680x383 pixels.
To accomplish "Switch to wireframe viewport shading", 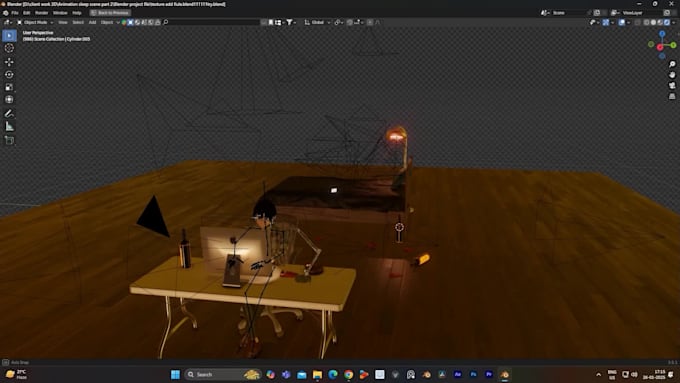I will tap(647, 22).
